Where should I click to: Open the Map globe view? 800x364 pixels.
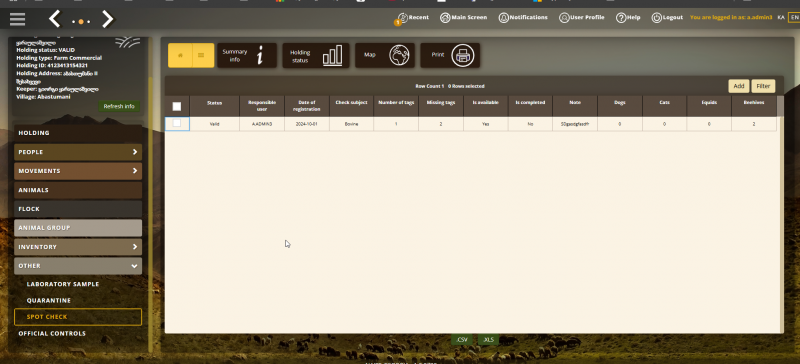click(385, 55)
